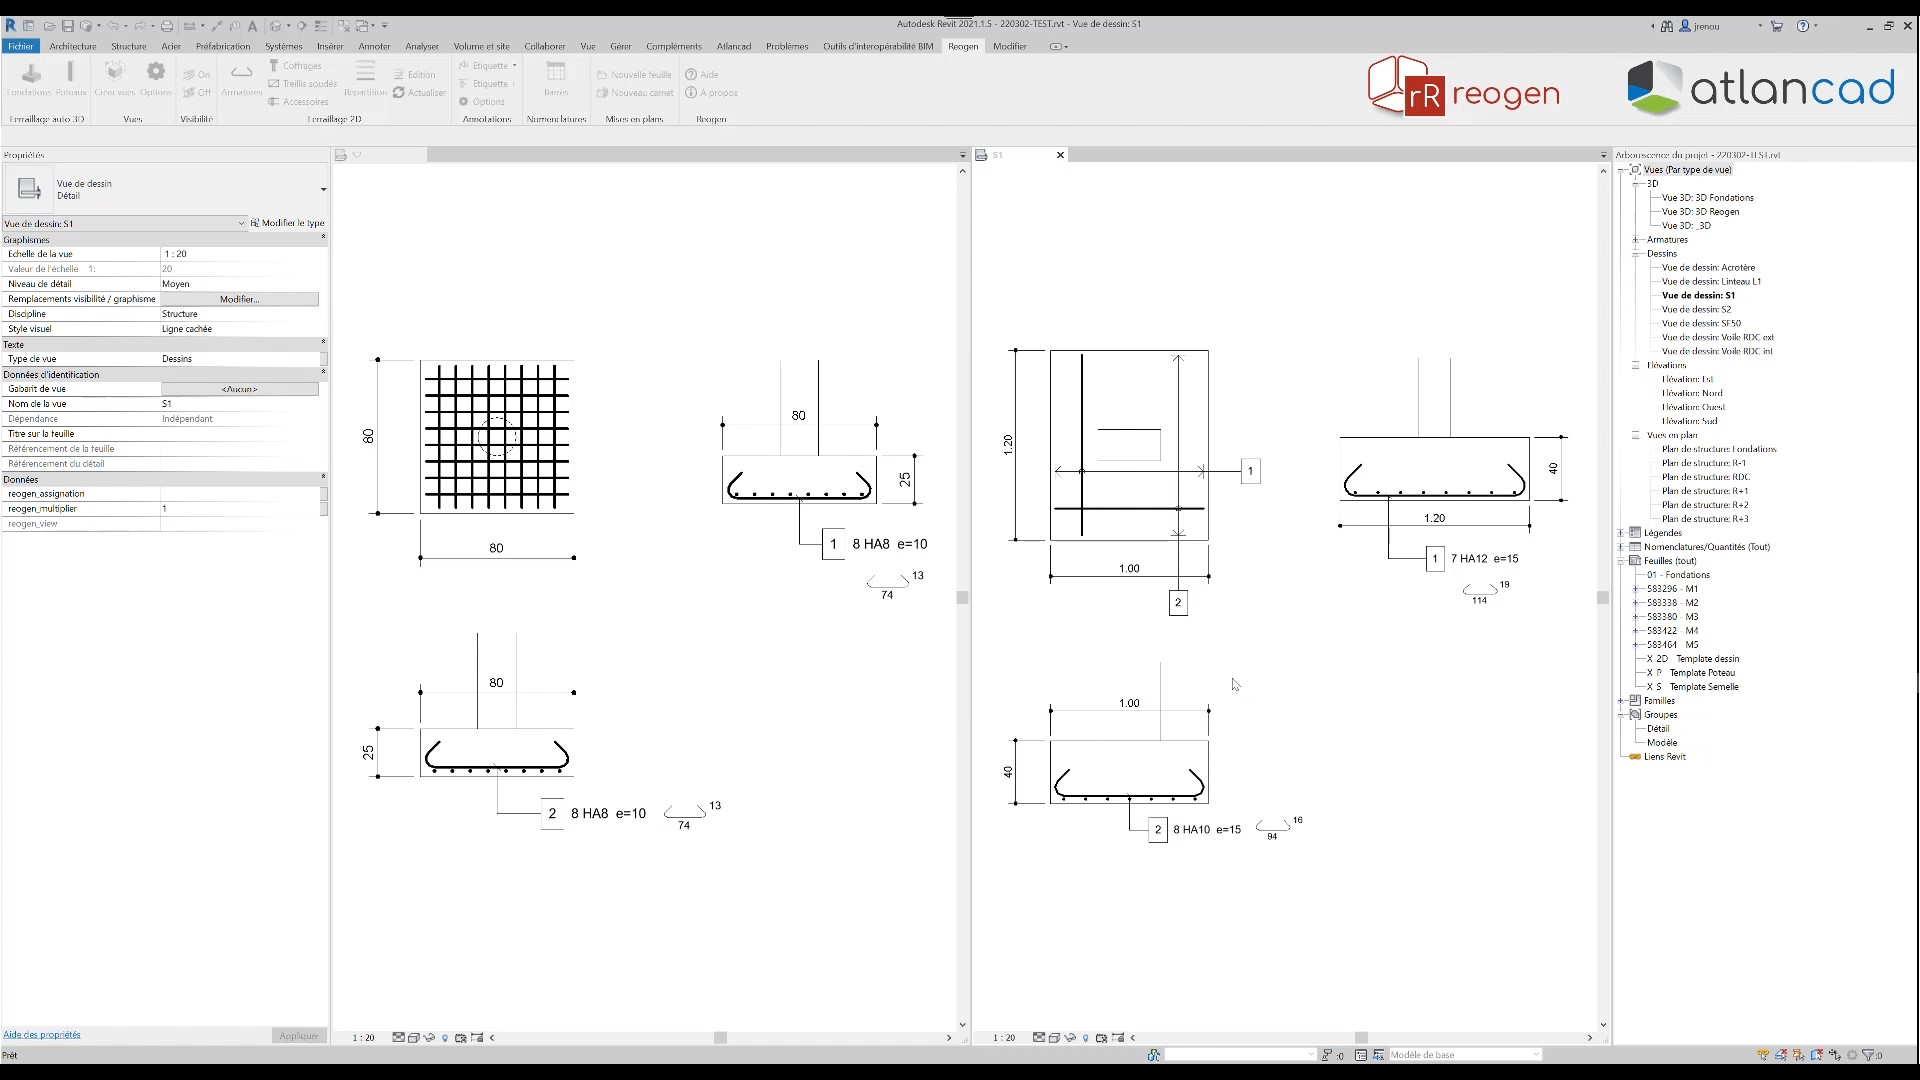Click the help question mark icon in the title bar
The height and width of the screenshot is (1080, 1920).
(1802, 26)
